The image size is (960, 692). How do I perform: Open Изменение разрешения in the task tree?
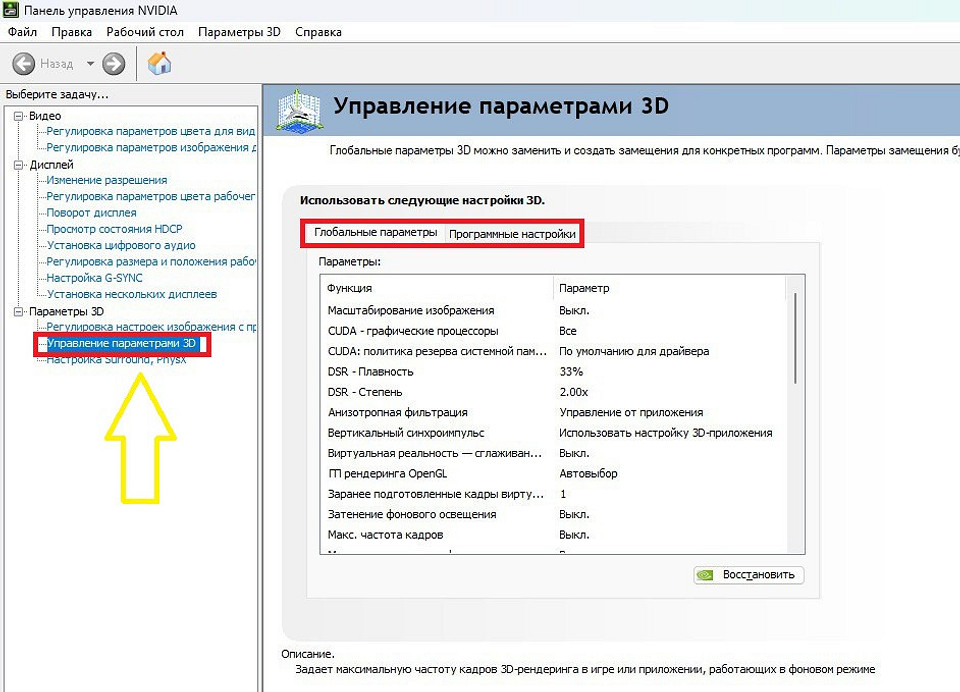(x=107, y=180)
